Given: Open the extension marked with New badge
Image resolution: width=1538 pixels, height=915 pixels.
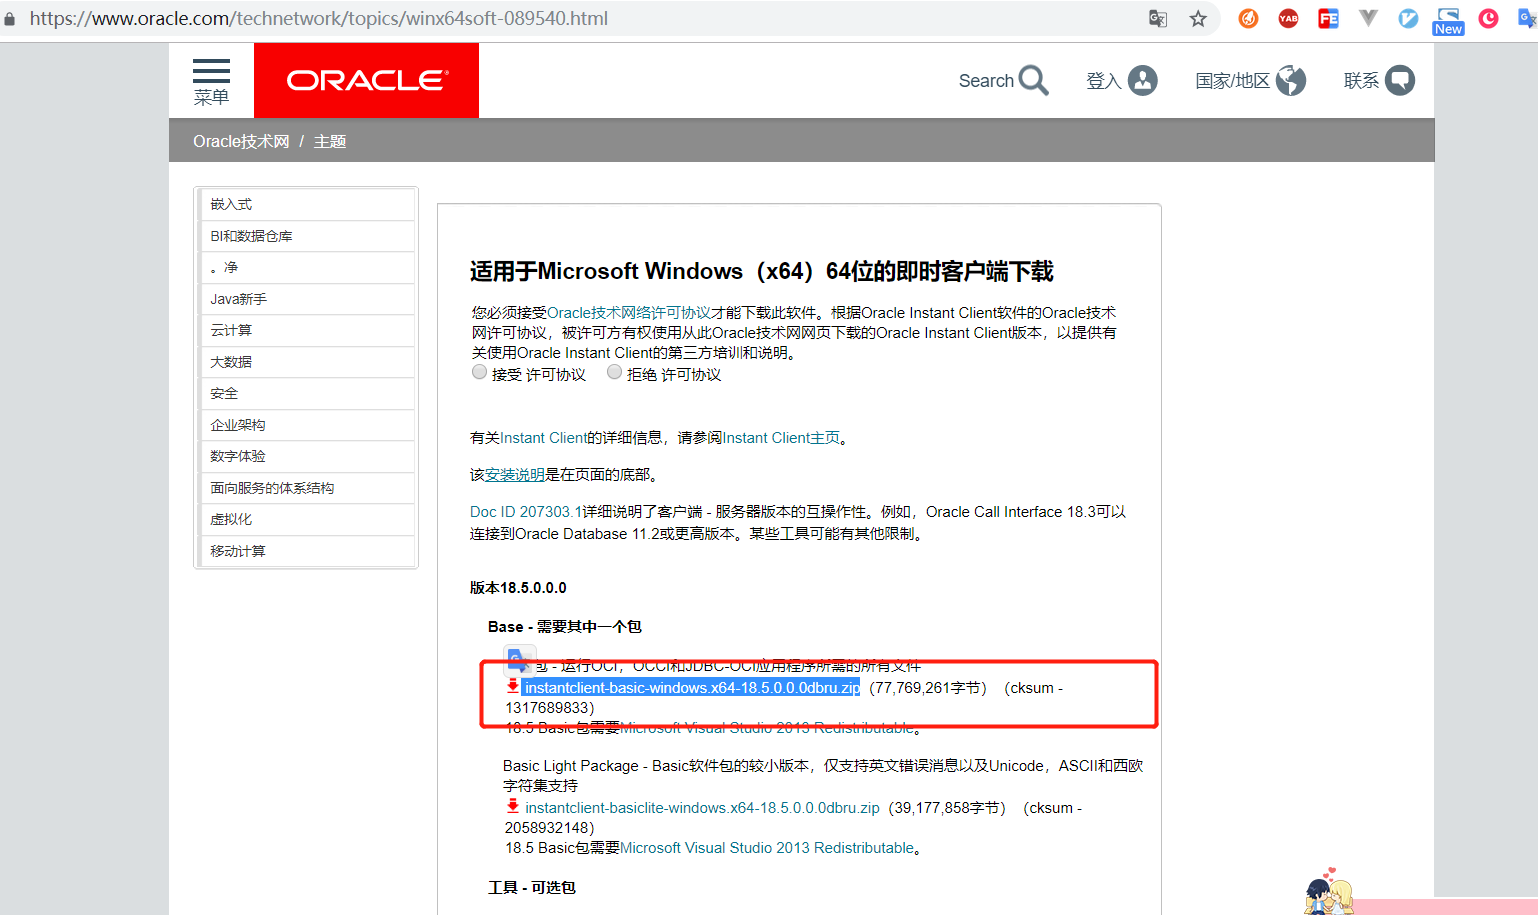Looking at the screenshot, I should 1448,15.
